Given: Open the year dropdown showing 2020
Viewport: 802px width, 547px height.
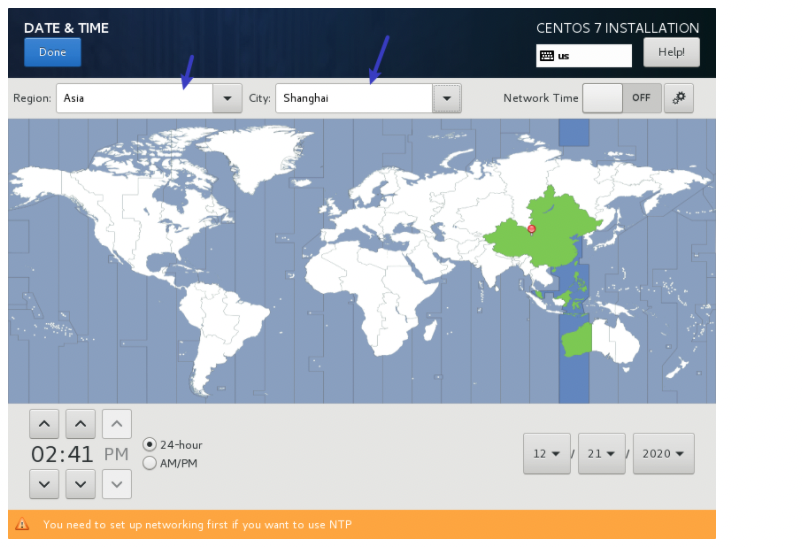Looking at the screenshot, I should [663, 453].
